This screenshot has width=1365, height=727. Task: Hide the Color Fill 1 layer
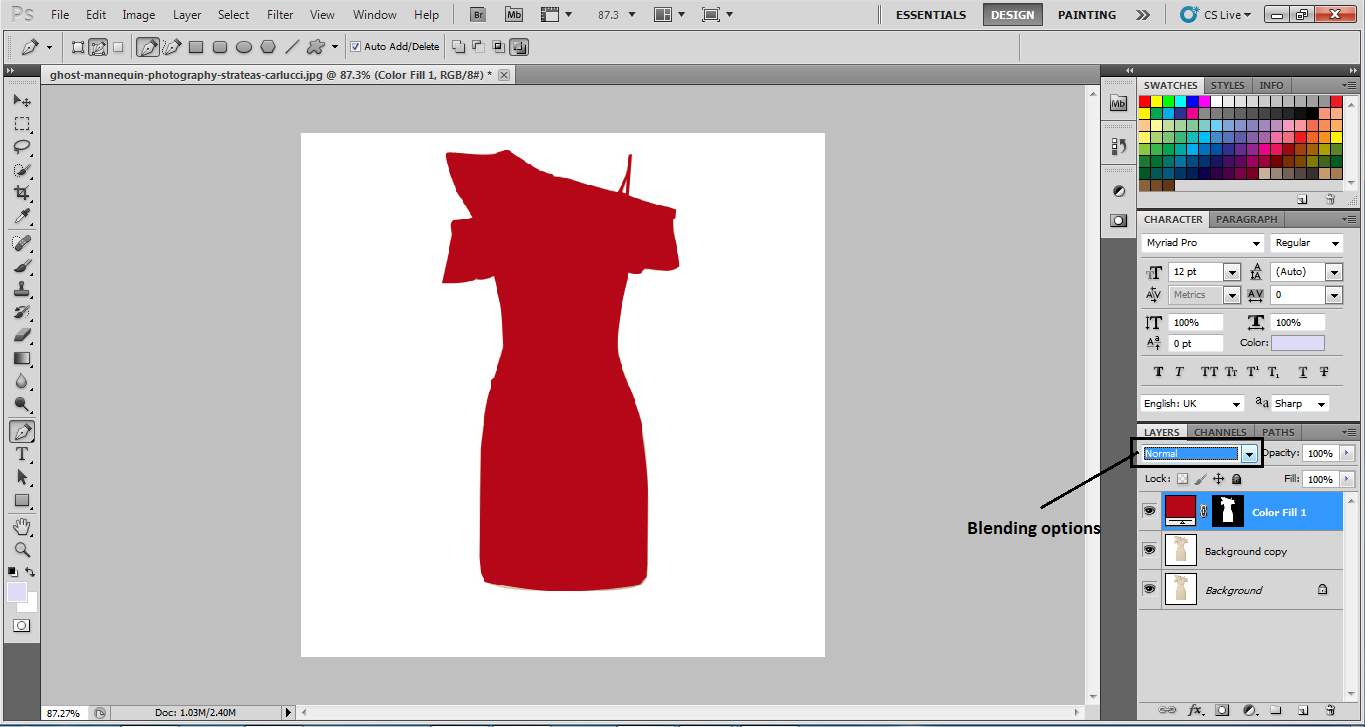coord(1149,511)
